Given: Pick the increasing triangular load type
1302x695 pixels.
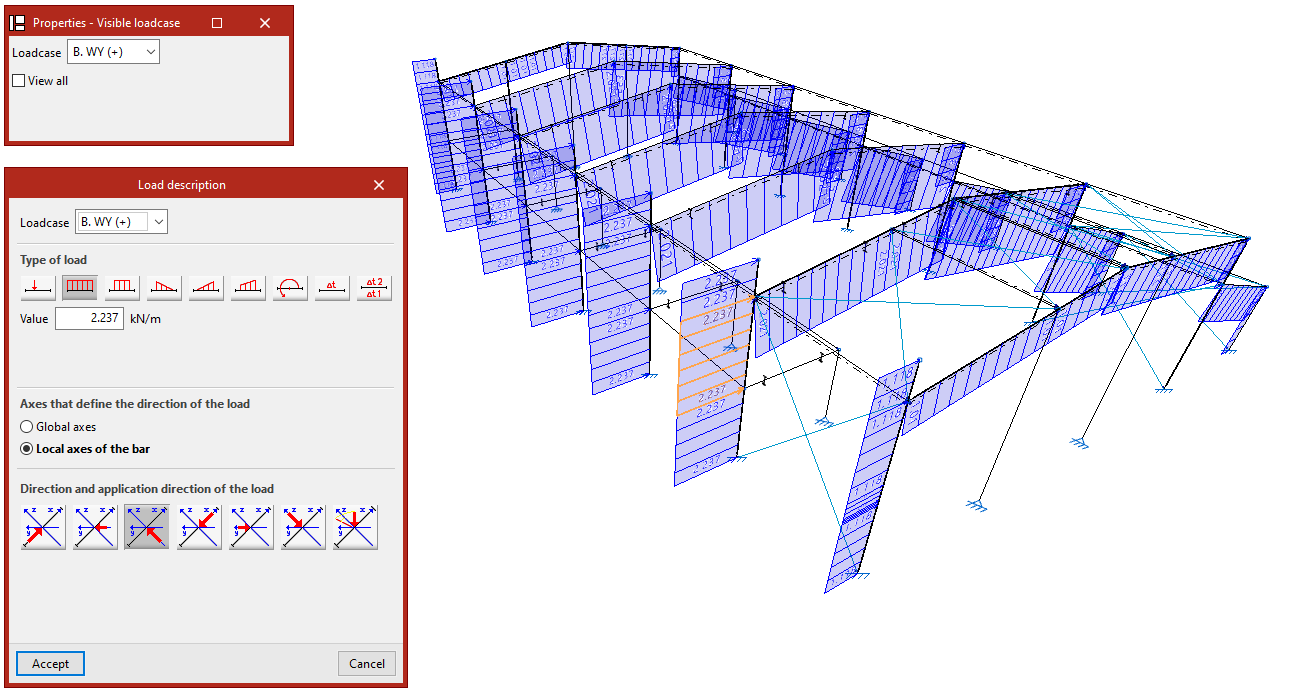Looking at the screenshot, I should [206, 288].
